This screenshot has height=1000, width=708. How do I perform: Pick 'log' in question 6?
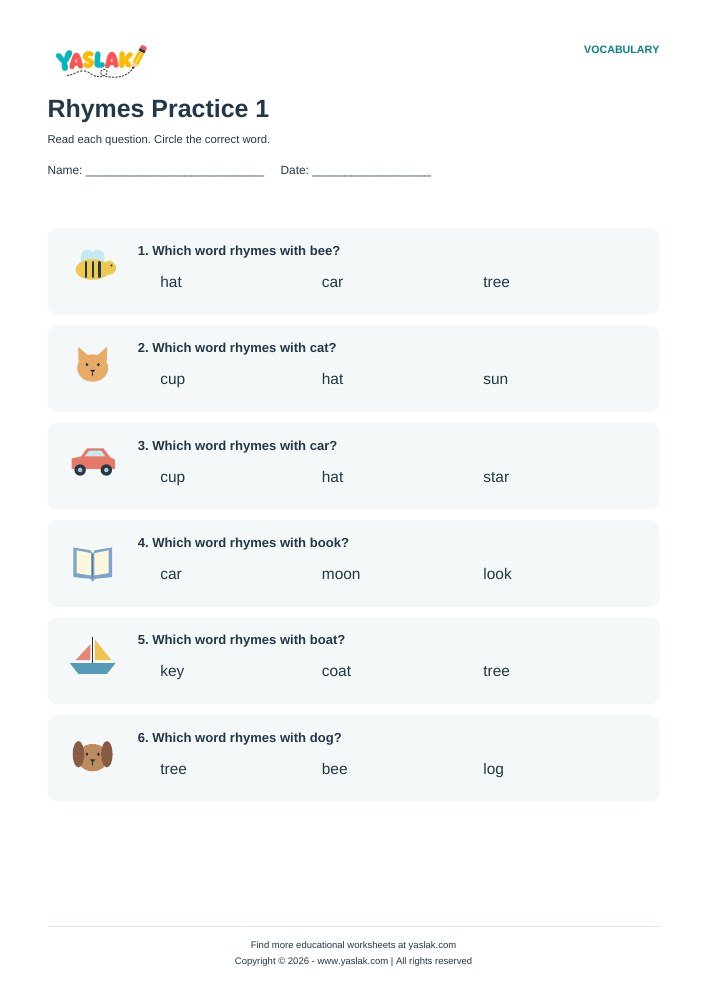[x=493, y=769]
